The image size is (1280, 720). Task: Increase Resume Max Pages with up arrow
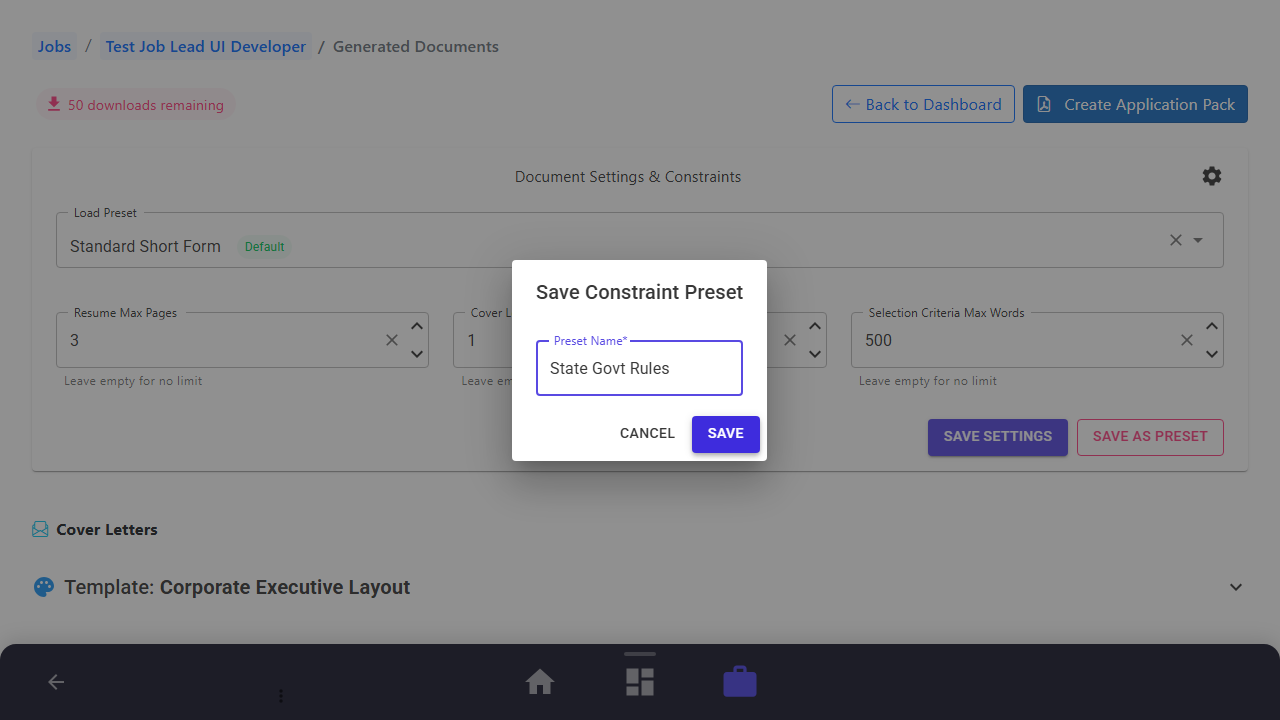click(x=417, y=326)
